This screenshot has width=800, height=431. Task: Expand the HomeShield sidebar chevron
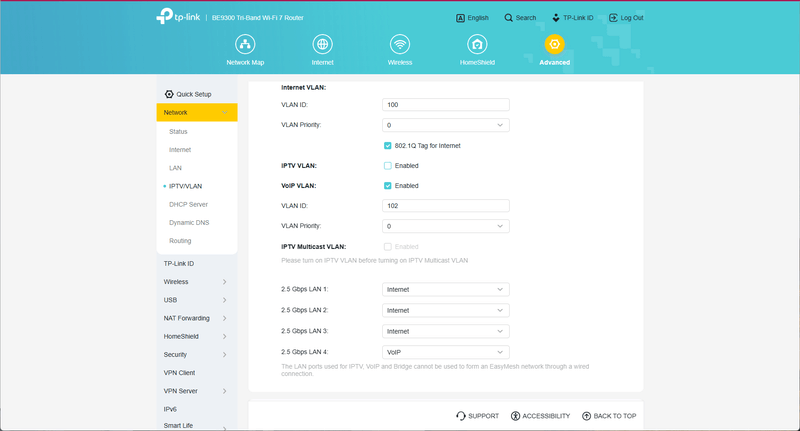point(224,337)
